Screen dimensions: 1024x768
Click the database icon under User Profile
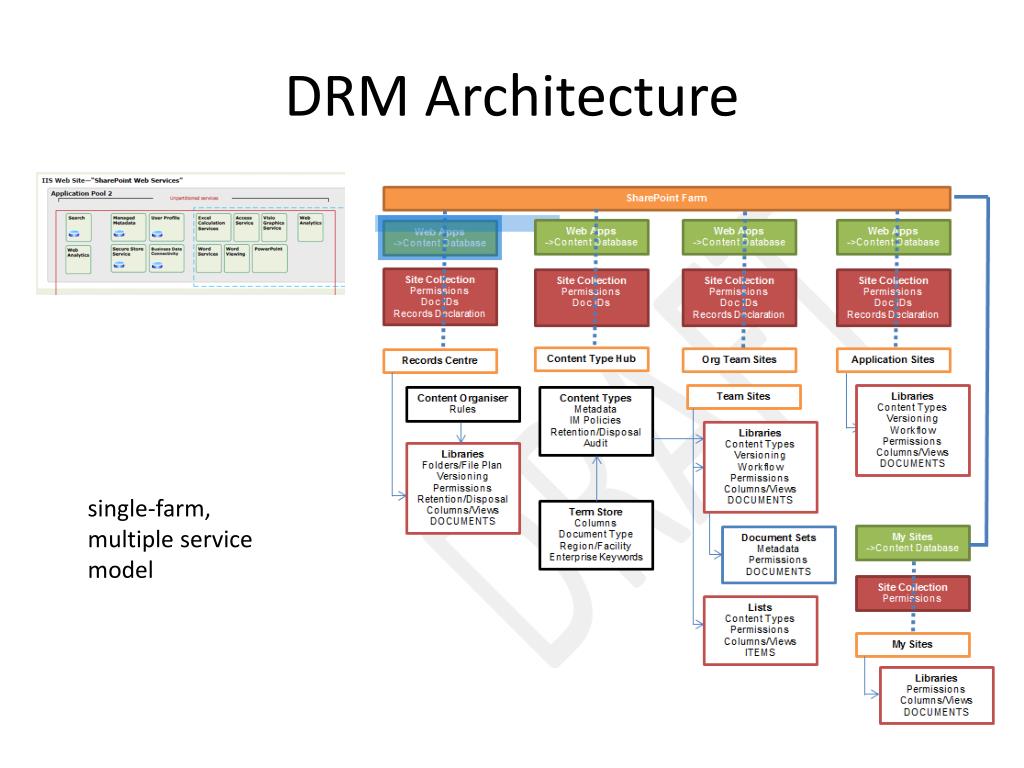(157, 234)
